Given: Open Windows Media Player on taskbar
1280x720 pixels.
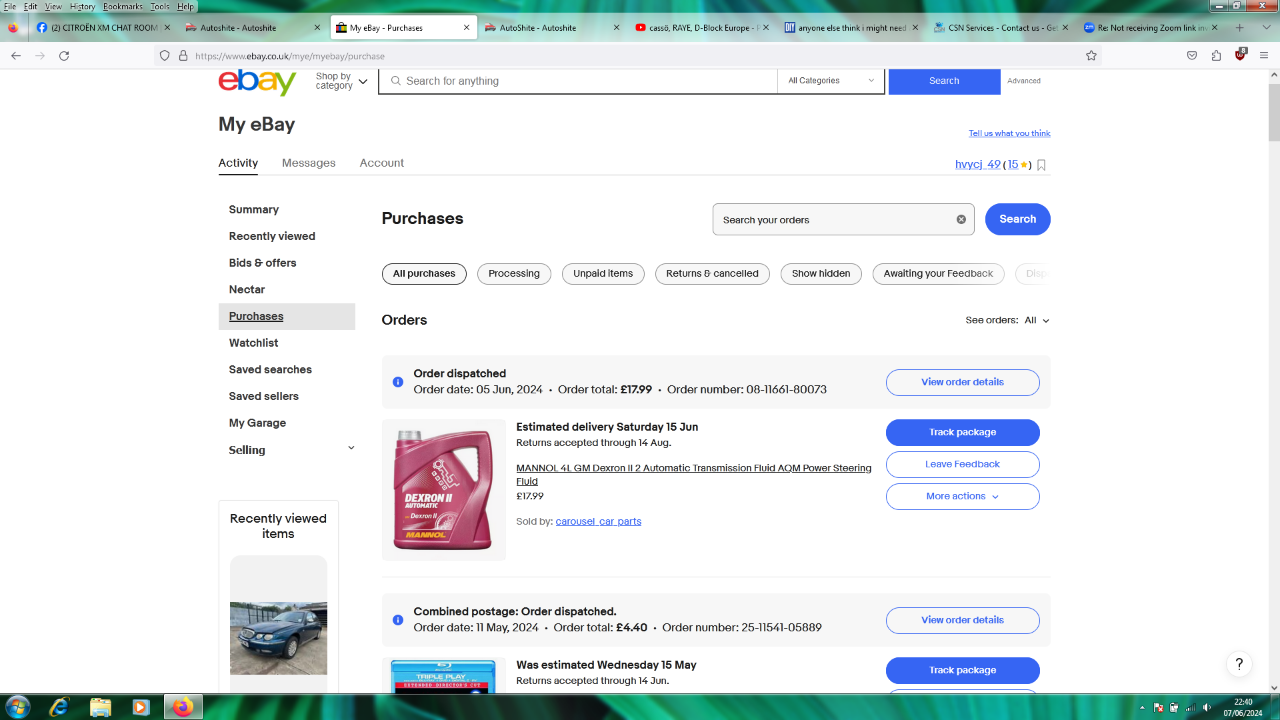Looking at the screenshot, I should click(141, 707).
